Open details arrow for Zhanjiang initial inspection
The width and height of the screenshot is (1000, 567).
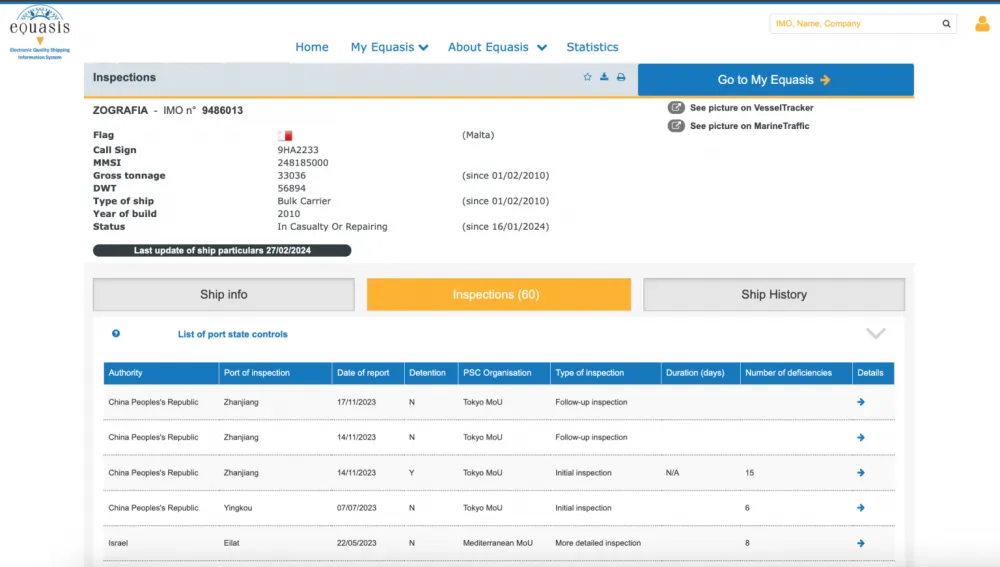click(x=861, y=473)
